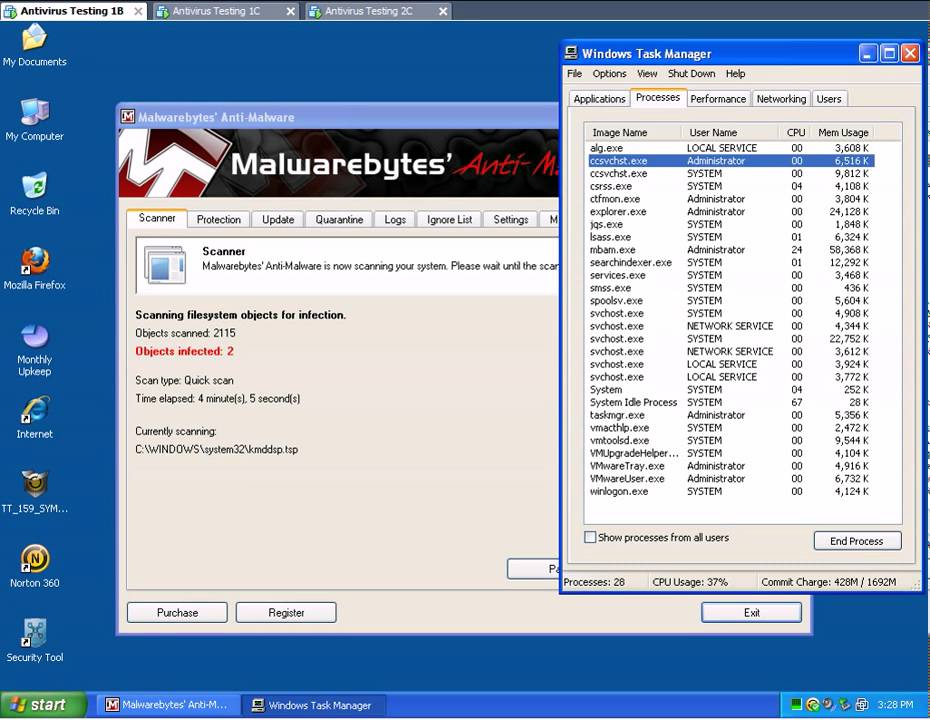Open the View menu in Task Manager

point(647,74)
